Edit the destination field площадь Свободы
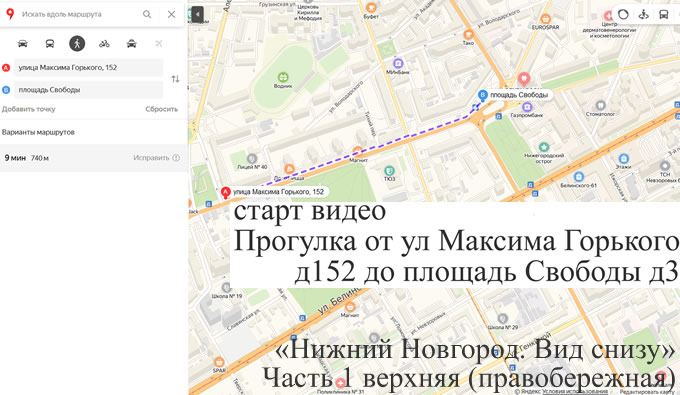The image size is (680, 395). tap(88, 90)
